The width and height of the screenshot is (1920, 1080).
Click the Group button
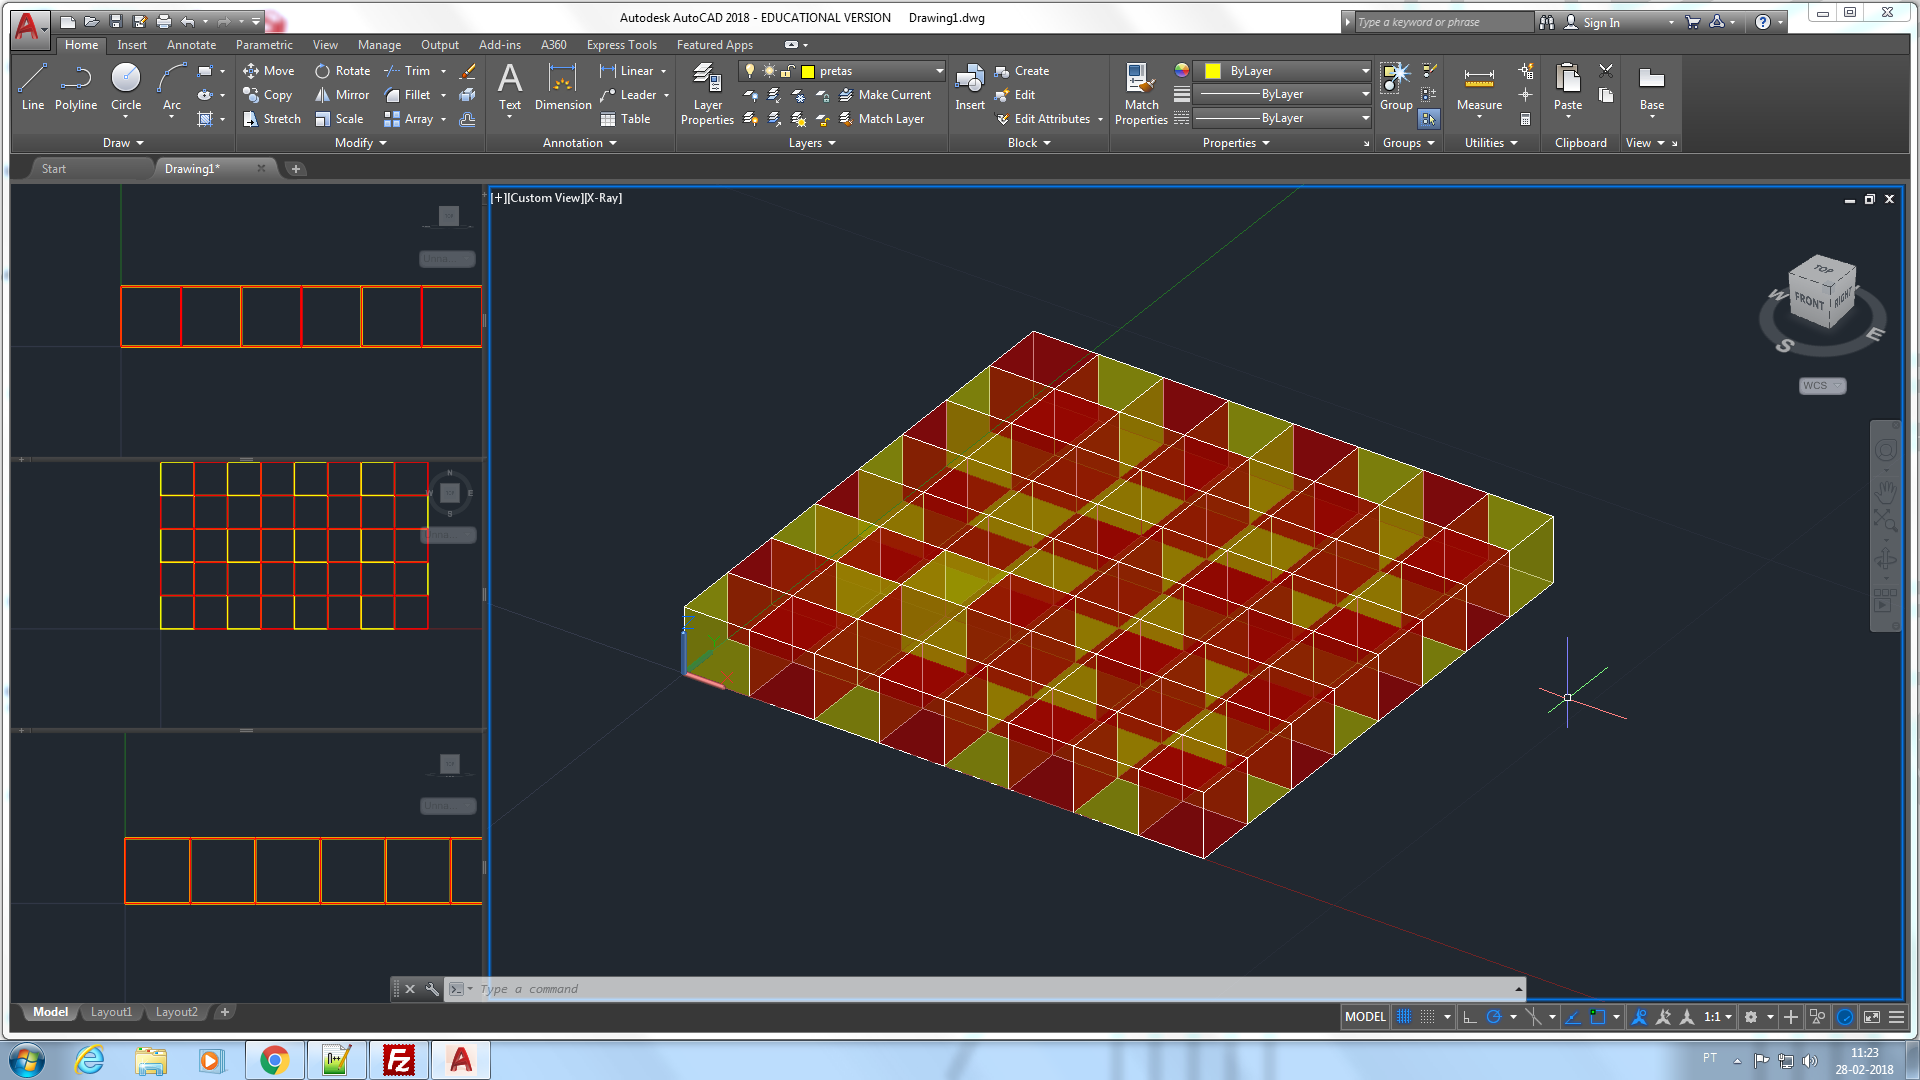click(1393, 87)
